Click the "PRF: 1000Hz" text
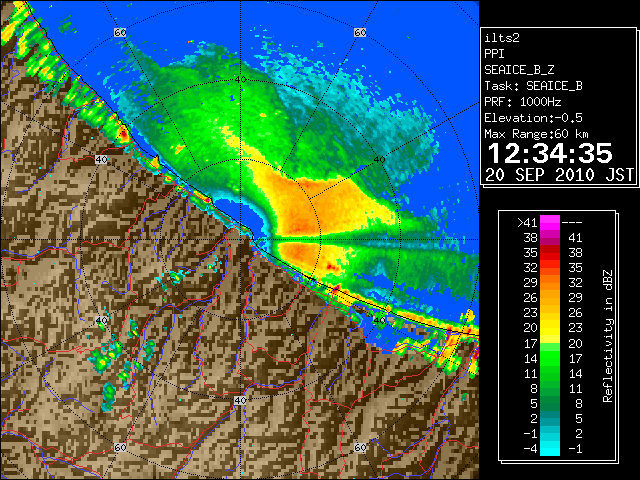Viewport: 640px width, 480px height. 523,102
